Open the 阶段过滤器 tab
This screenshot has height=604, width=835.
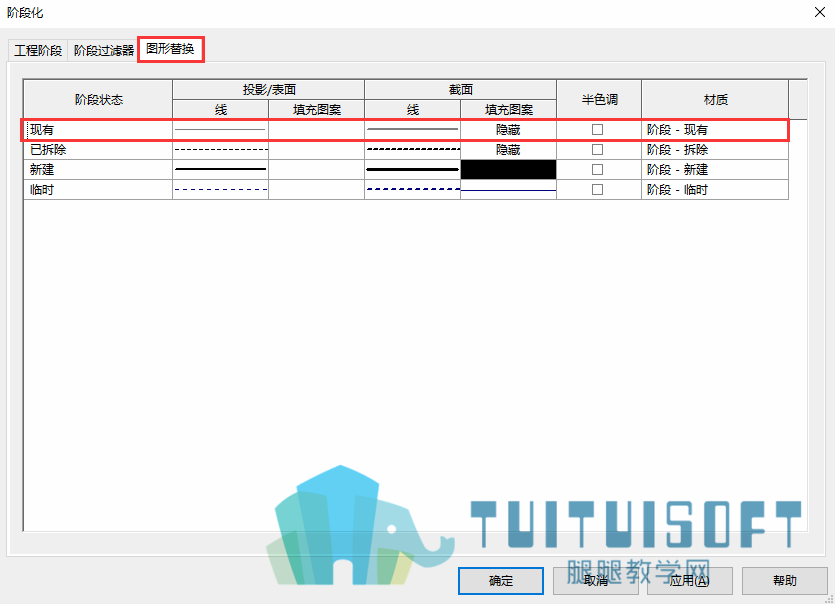coord(103,51)
